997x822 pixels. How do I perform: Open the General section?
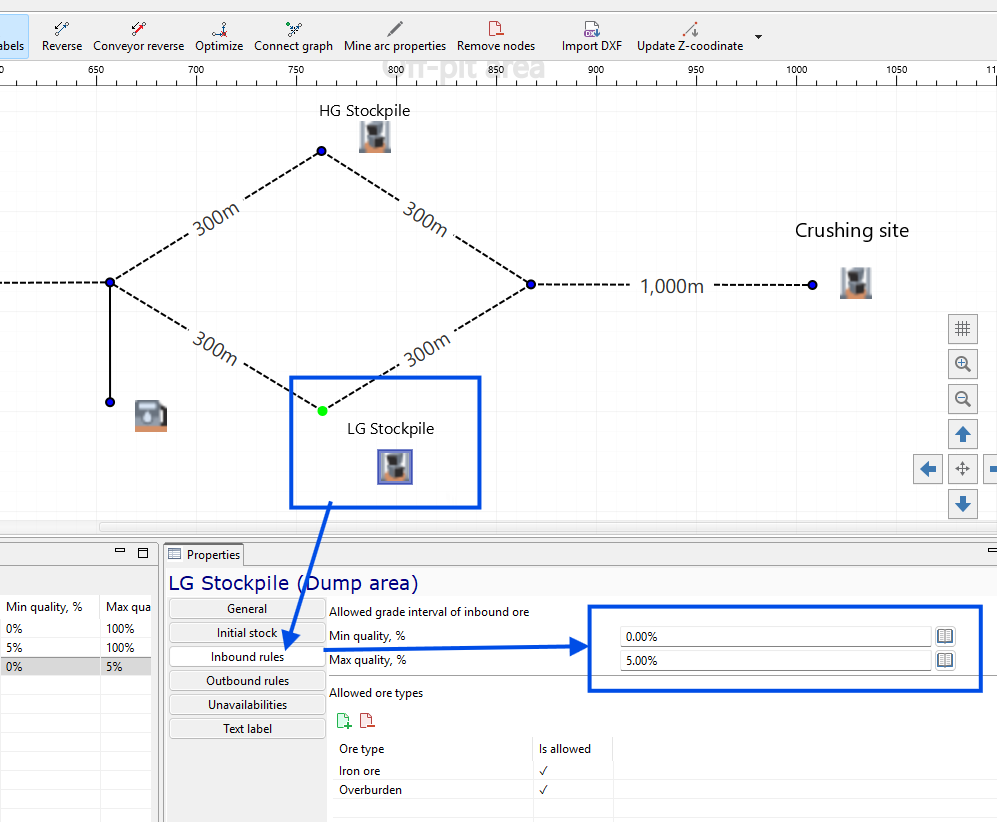pos(247,608)
